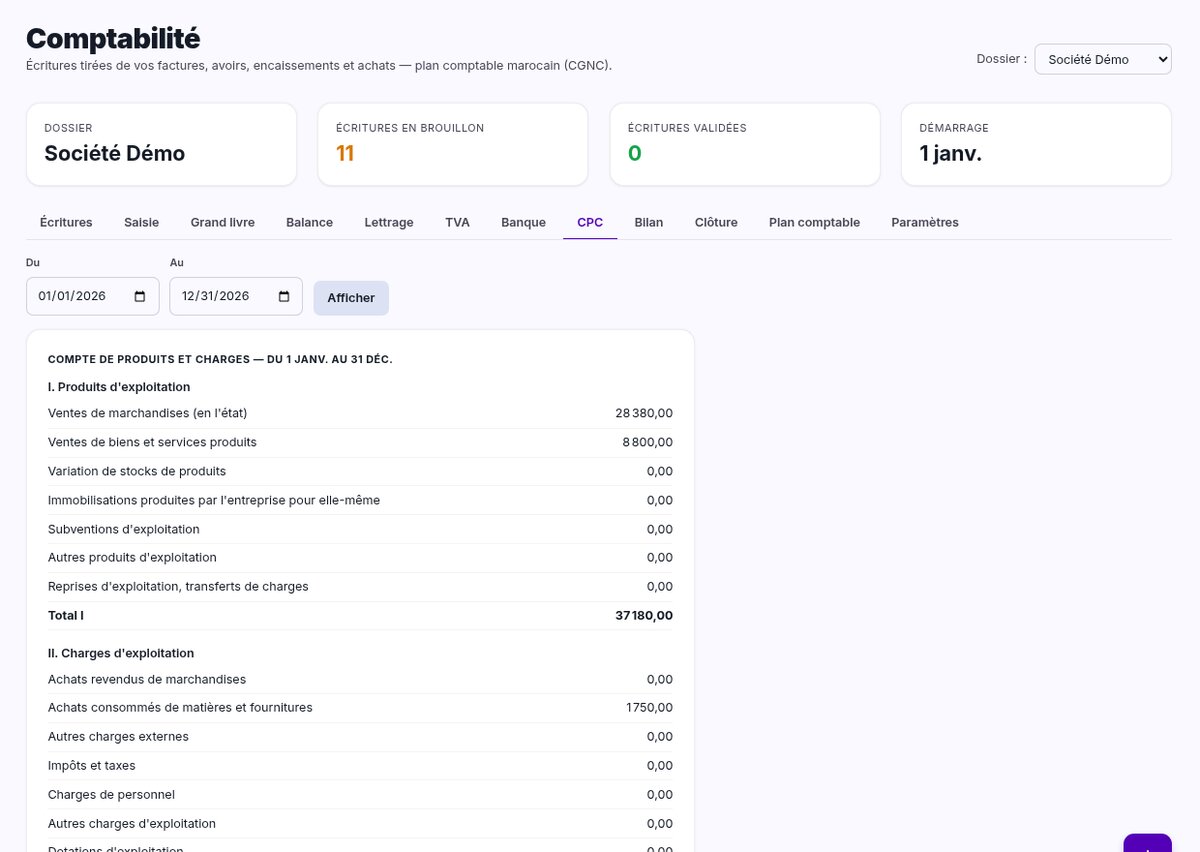Open the calendar picker in the Au date field
Screen dimensions: 1200x852
284,297
